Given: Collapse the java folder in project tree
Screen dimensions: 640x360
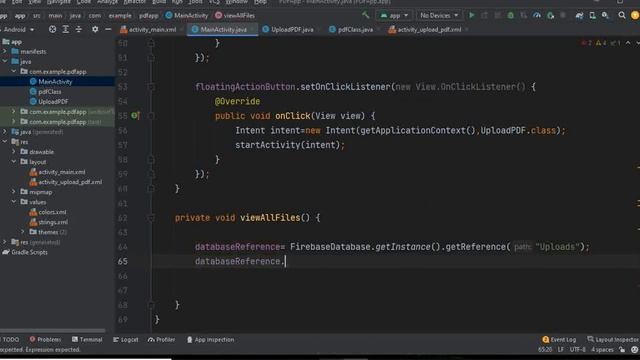Looking at the screenshot, I should pyautogui.click(x=5, y=61).
